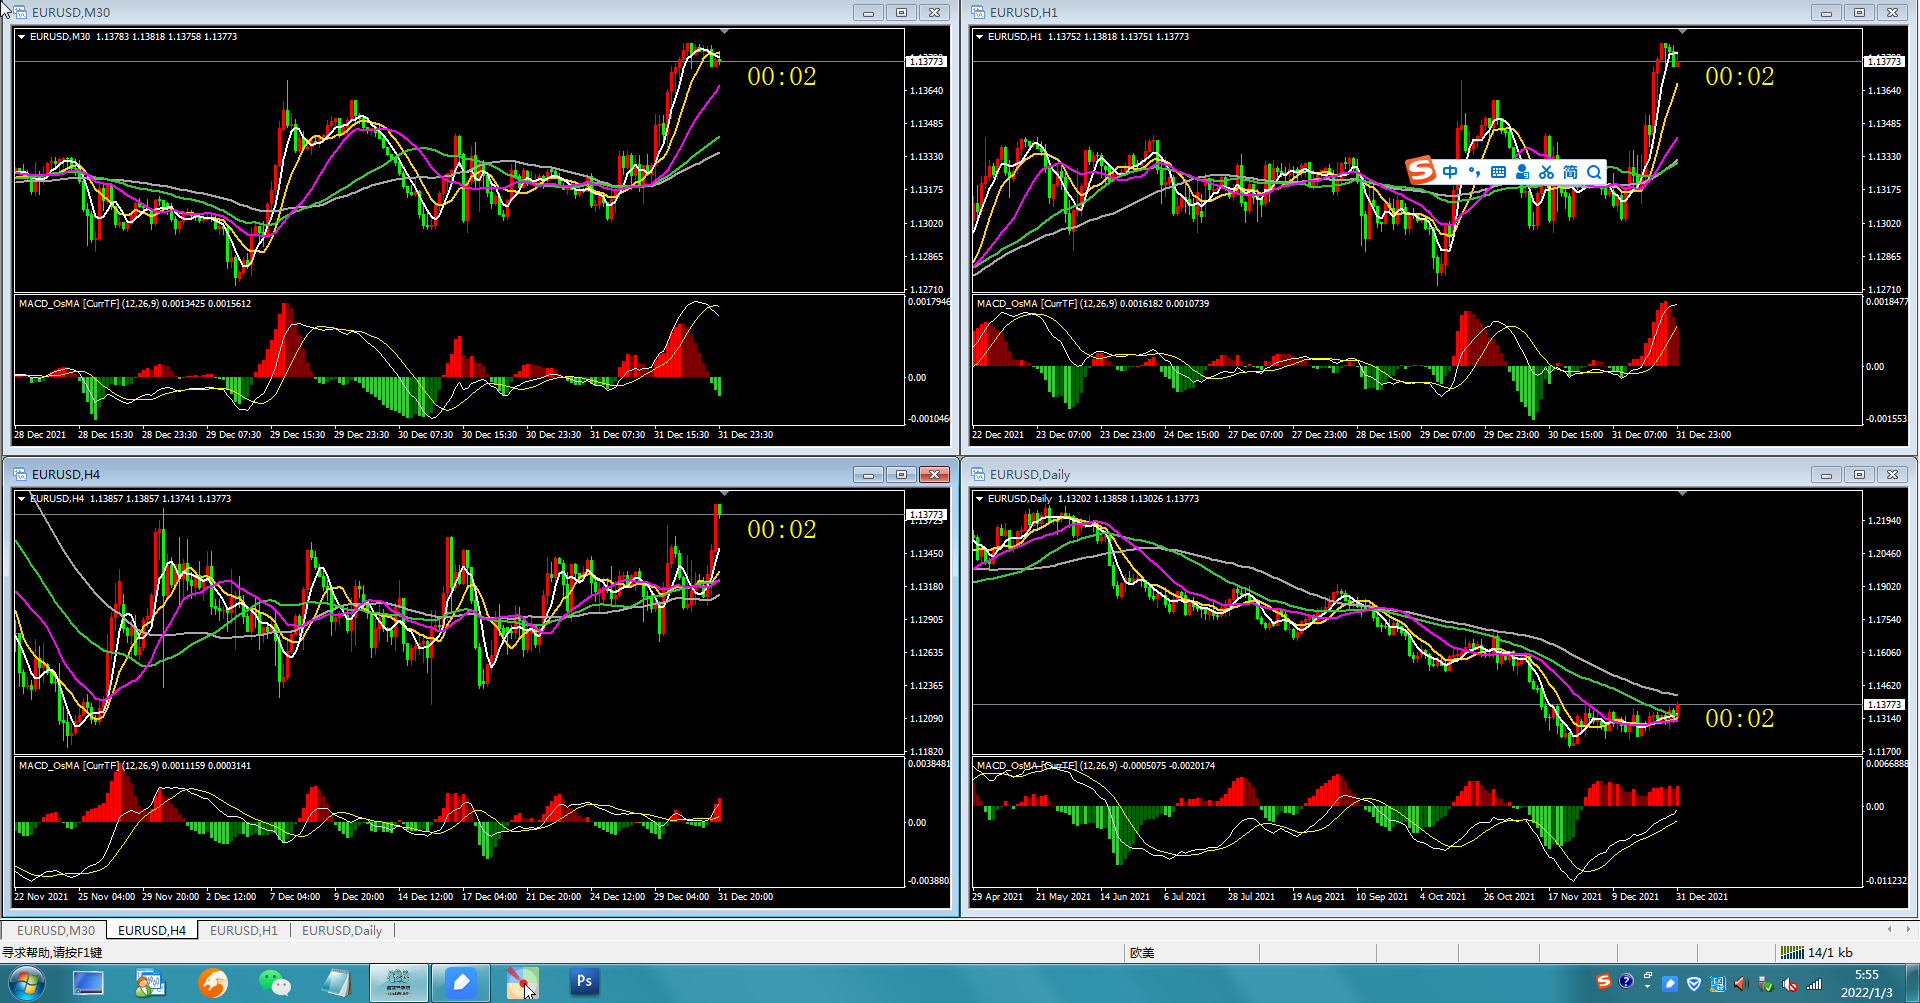Switch to the active green-logo taskbar app

(x=399, y=983)
